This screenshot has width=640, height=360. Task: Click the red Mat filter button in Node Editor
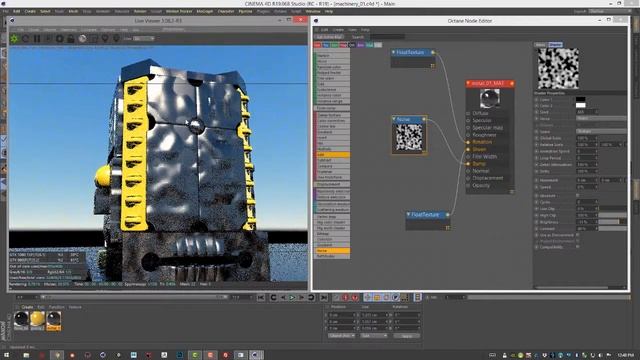tap(318, 45)
